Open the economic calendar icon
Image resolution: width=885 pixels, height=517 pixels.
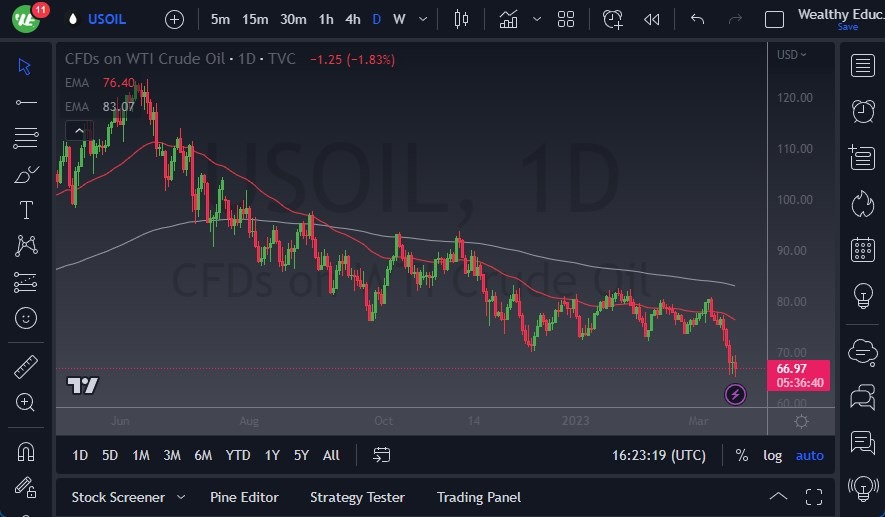862,250
